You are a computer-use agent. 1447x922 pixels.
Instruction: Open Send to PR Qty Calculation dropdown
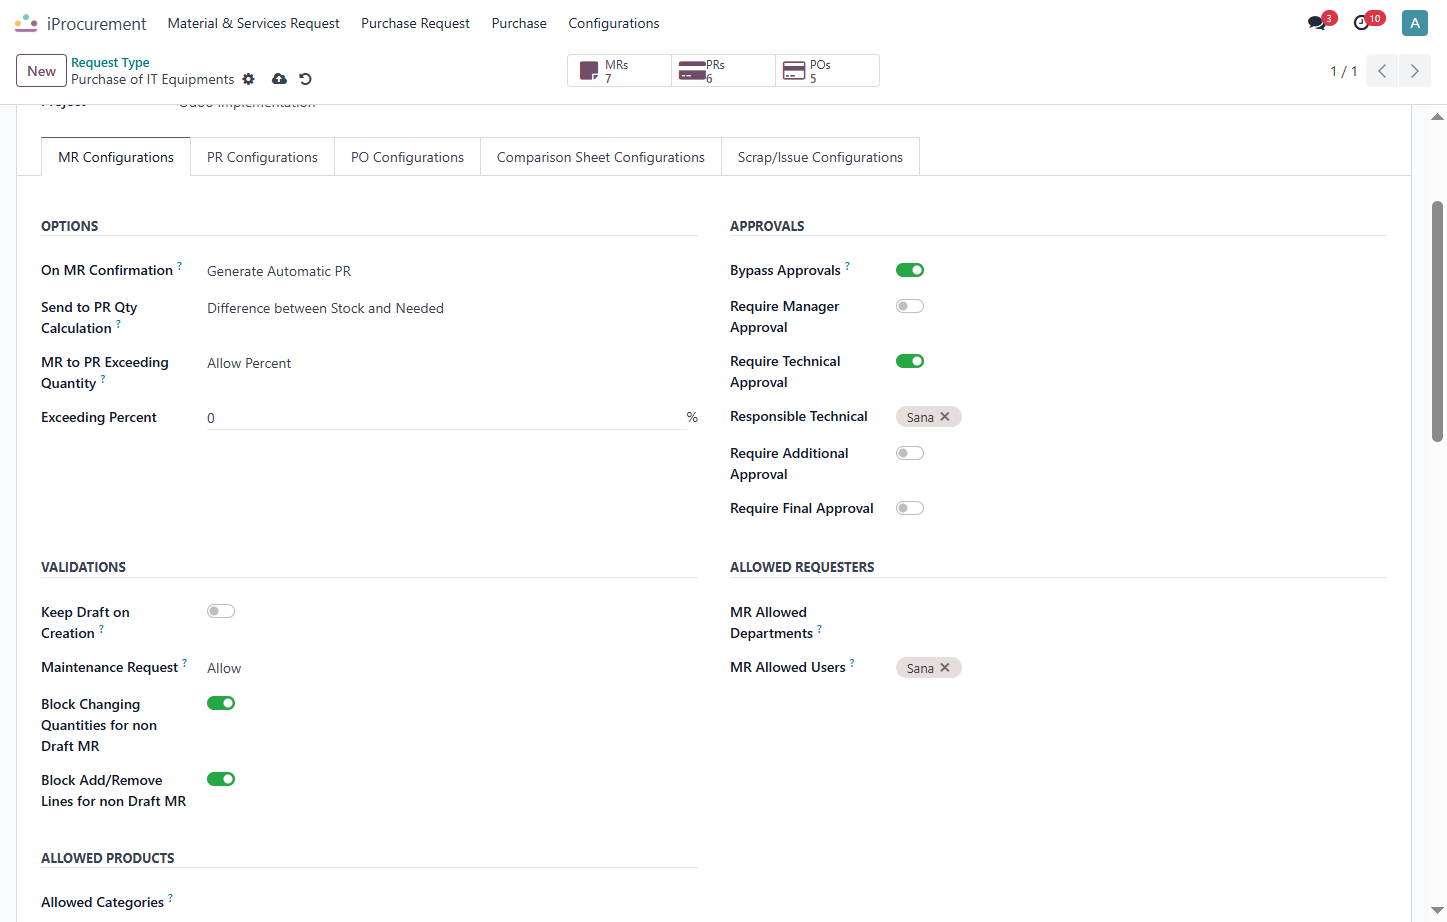[x=452, y=308]
